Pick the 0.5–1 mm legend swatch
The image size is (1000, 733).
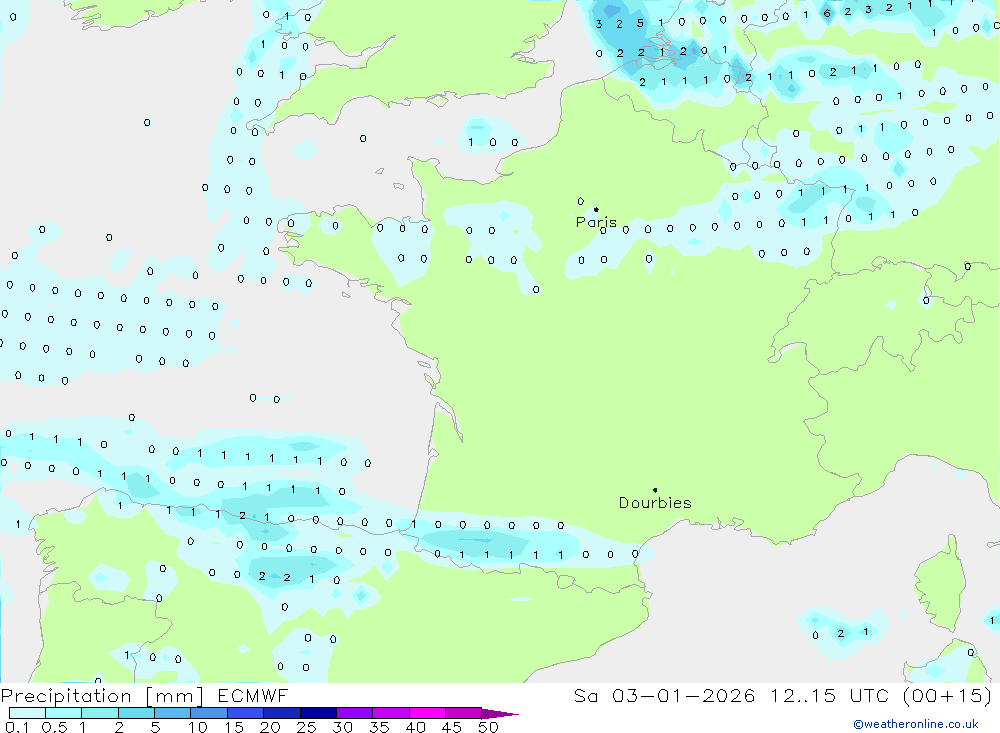tap(63, 713)
